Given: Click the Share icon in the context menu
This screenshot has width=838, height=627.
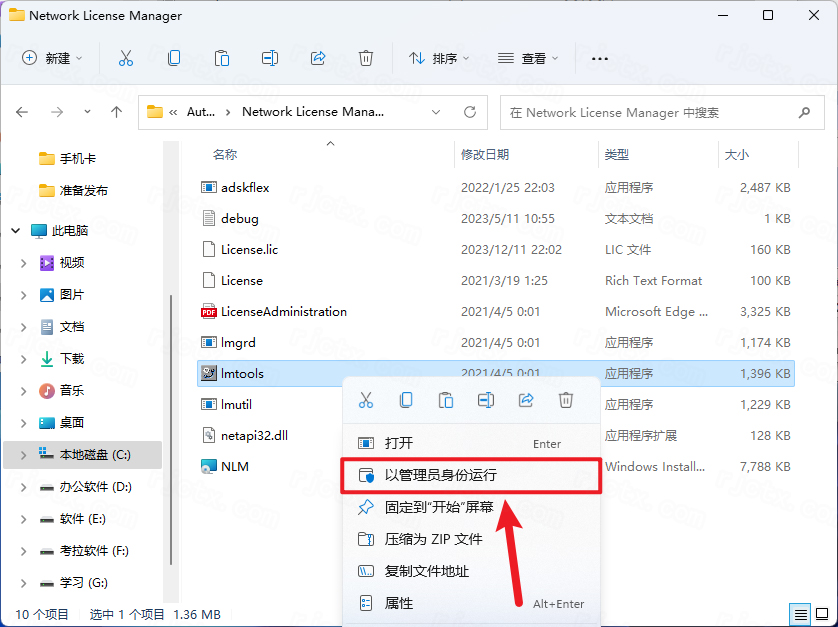Looking at the screenshot, I should [526, 400].
